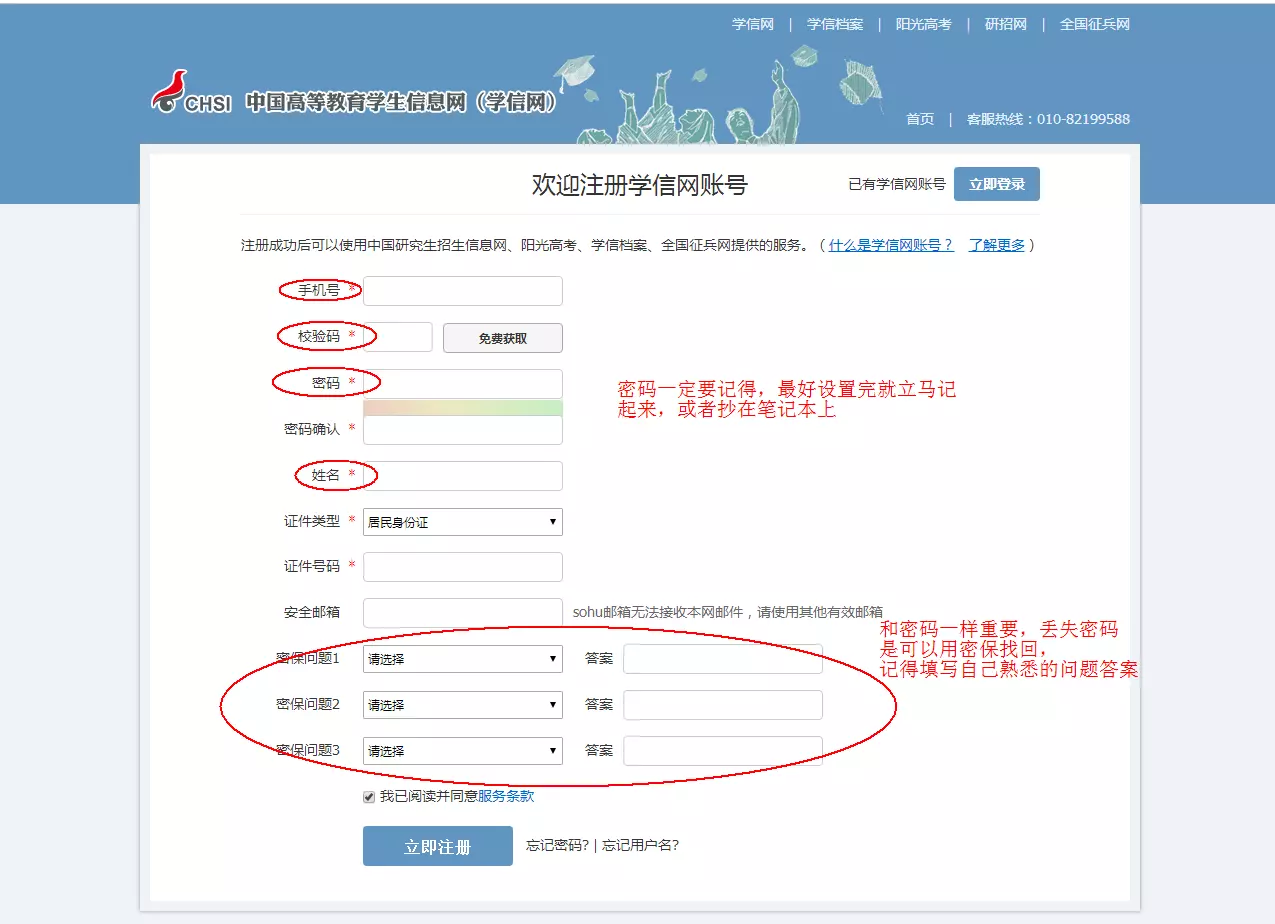Click the password strength color bar

pyautogui.click(x=463, y=407)
